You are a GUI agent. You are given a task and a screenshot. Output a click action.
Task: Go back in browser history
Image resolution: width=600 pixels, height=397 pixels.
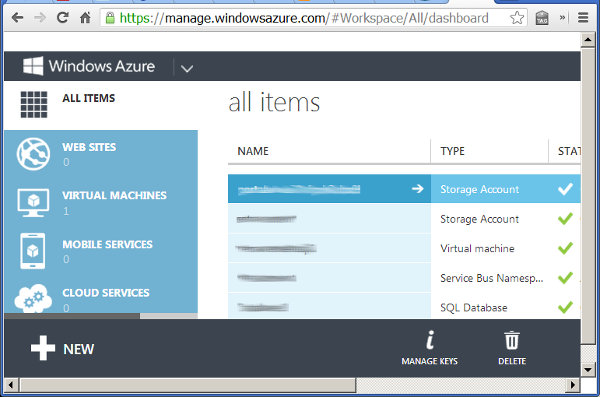(x=18, y=18)
